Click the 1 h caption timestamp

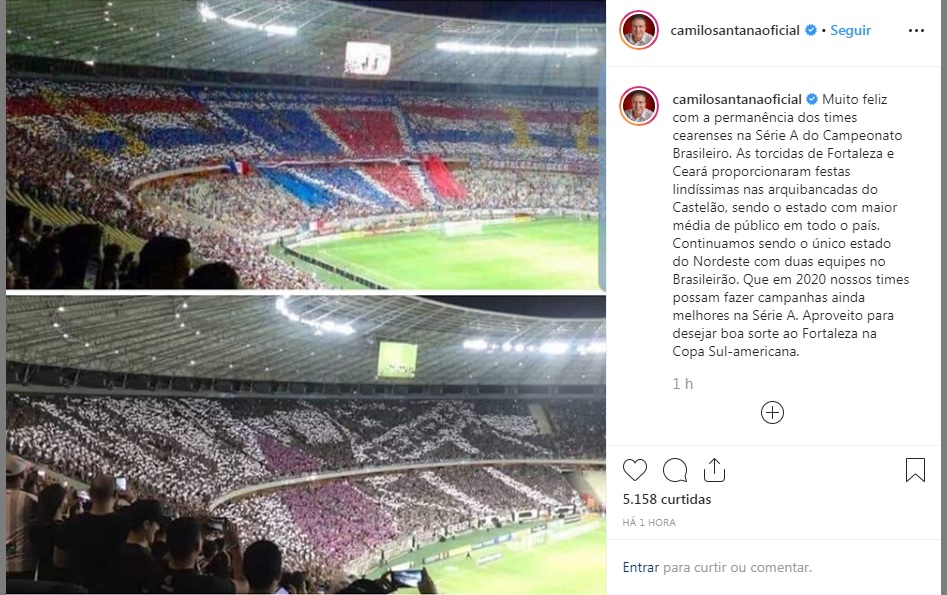pyautogui.click(x=682, y=384)
